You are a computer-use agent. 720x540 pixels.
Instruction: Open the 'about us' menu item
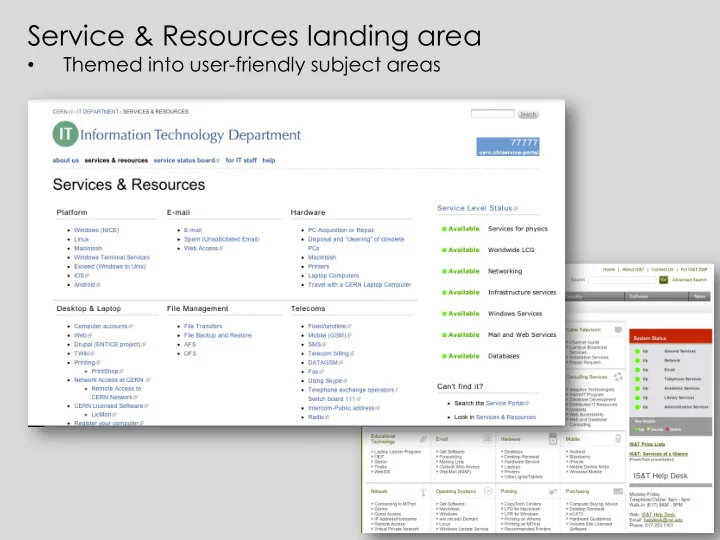tap(66, 160)
